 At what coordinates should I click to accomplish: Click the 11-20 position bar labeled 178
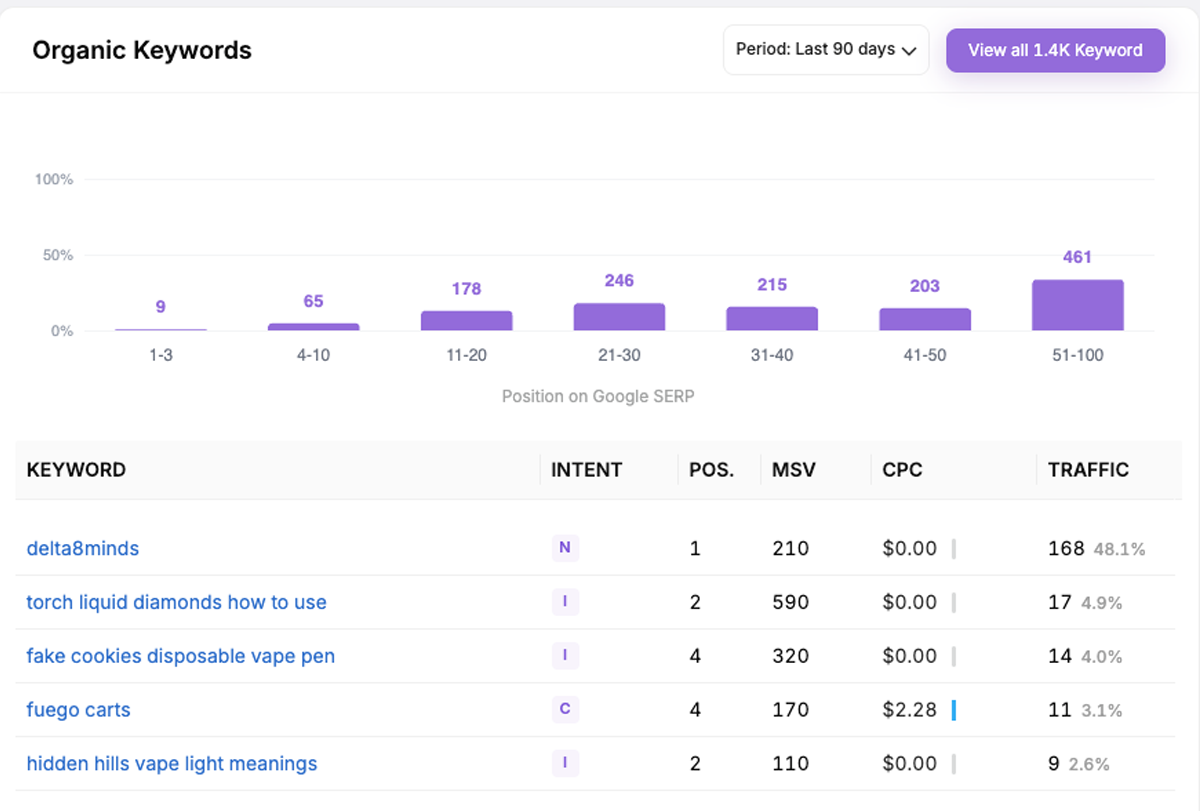pos(466,321)
